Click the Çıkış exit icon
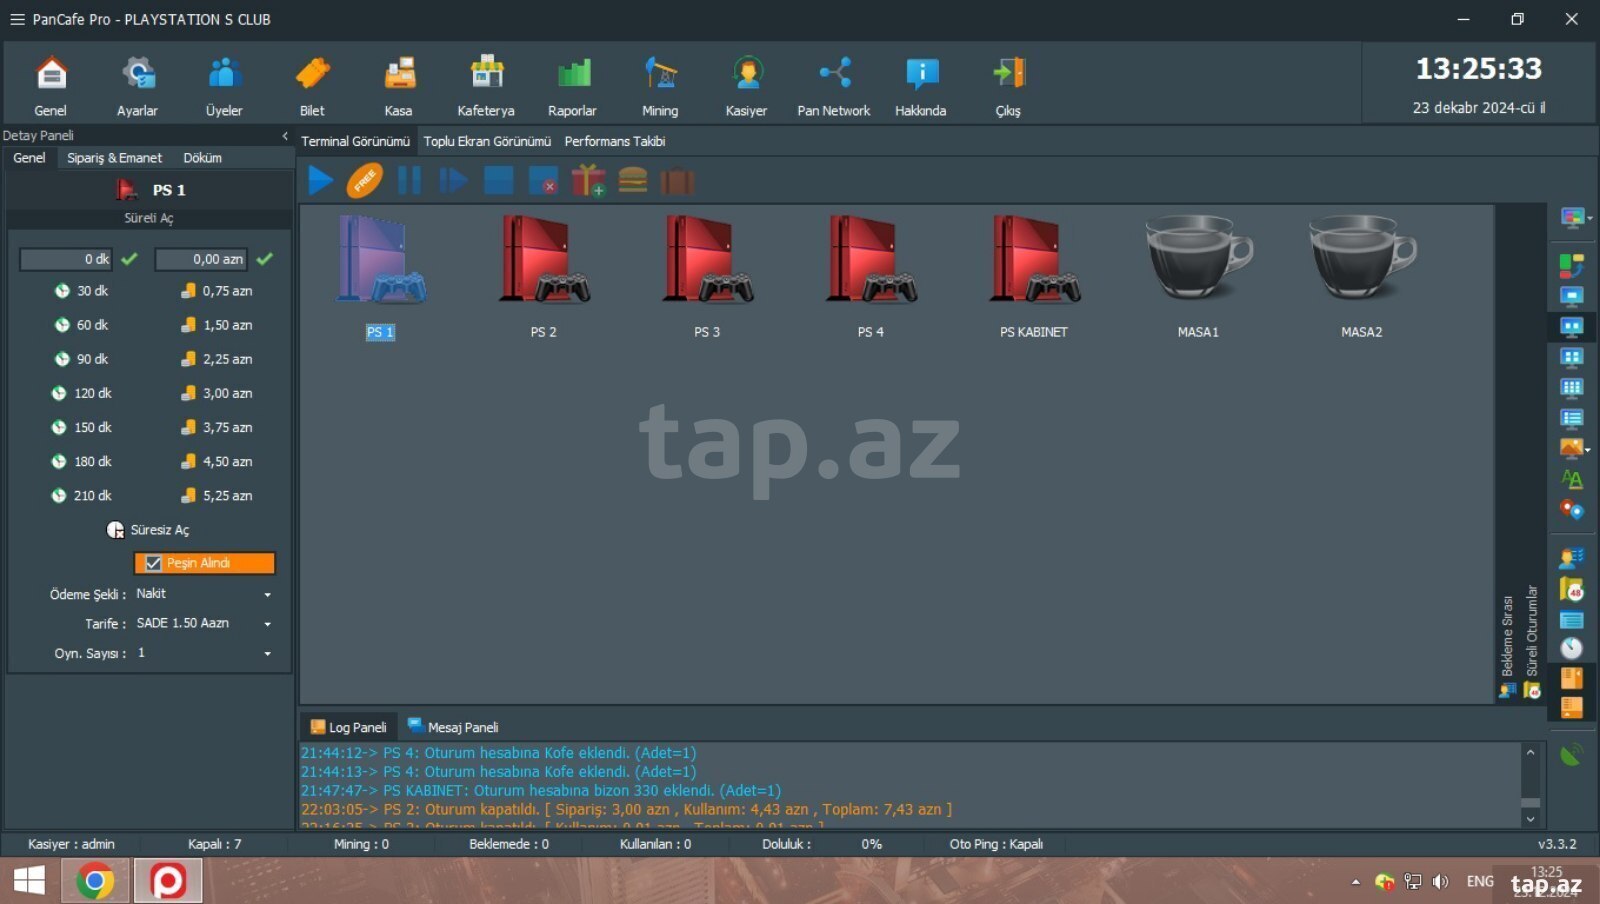 pos(1008,86)
